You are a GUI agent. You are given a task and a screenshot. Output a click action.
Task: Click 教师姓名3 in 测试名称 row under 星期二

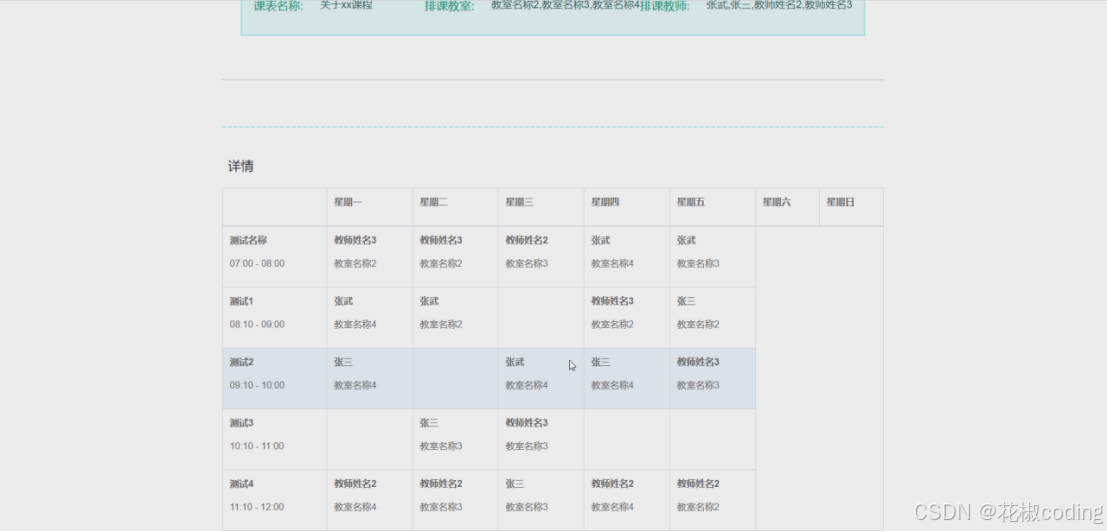click(x=441, y=241)
